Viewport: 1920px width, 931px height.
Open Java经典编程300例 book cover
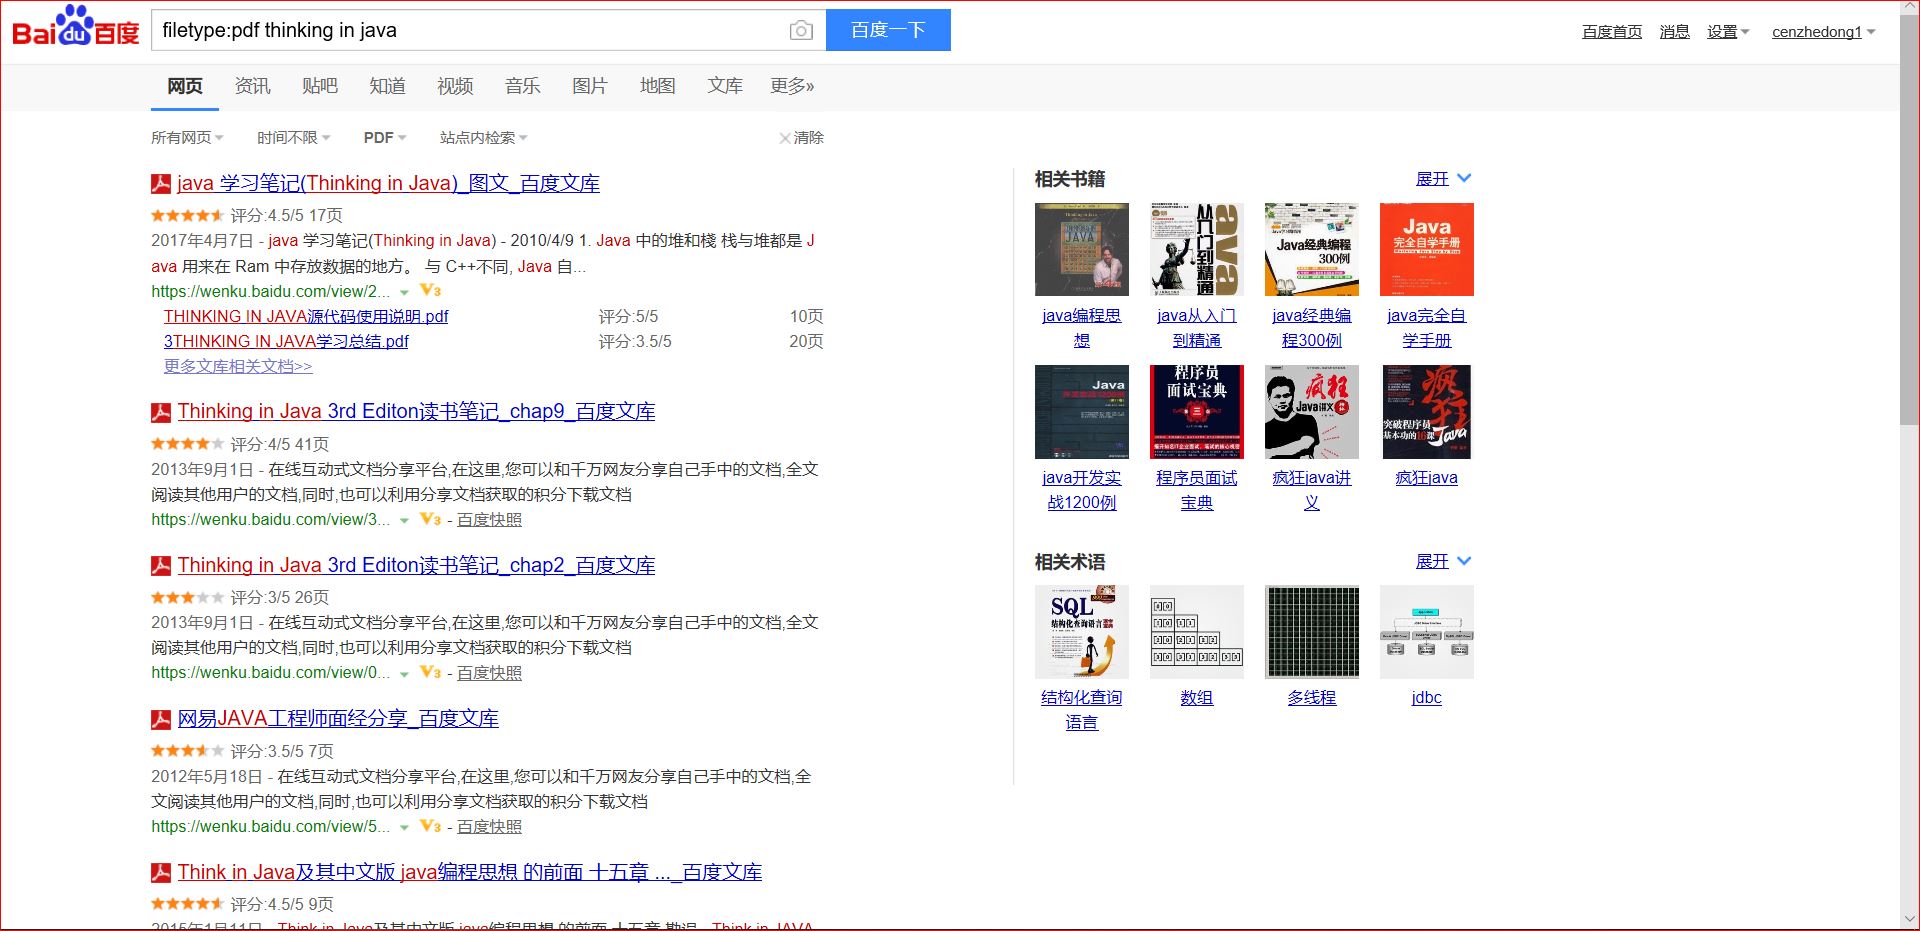(1312, 249)
